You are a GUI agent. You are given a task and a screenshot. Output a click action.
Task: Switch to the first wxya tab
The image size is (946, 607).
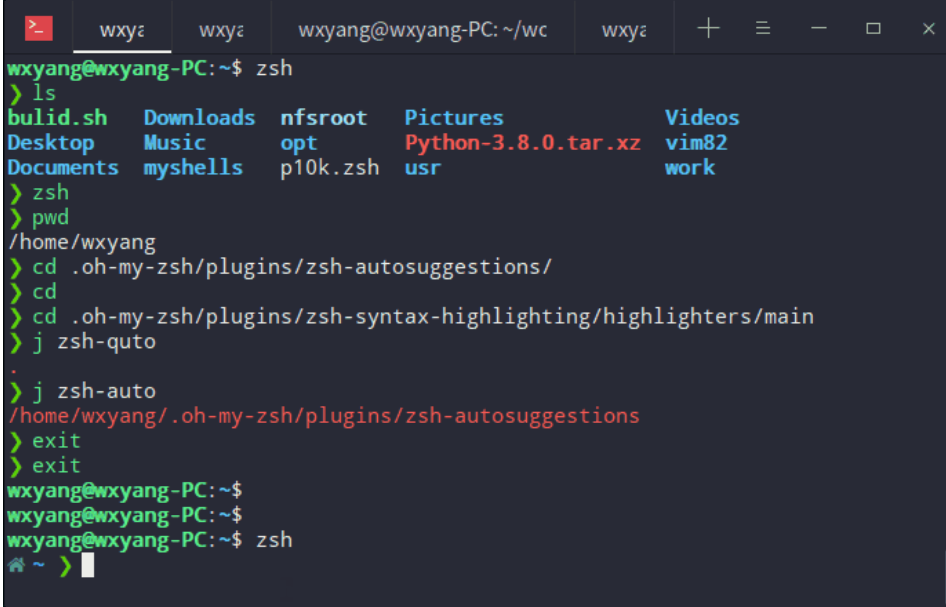pos(121,28)
